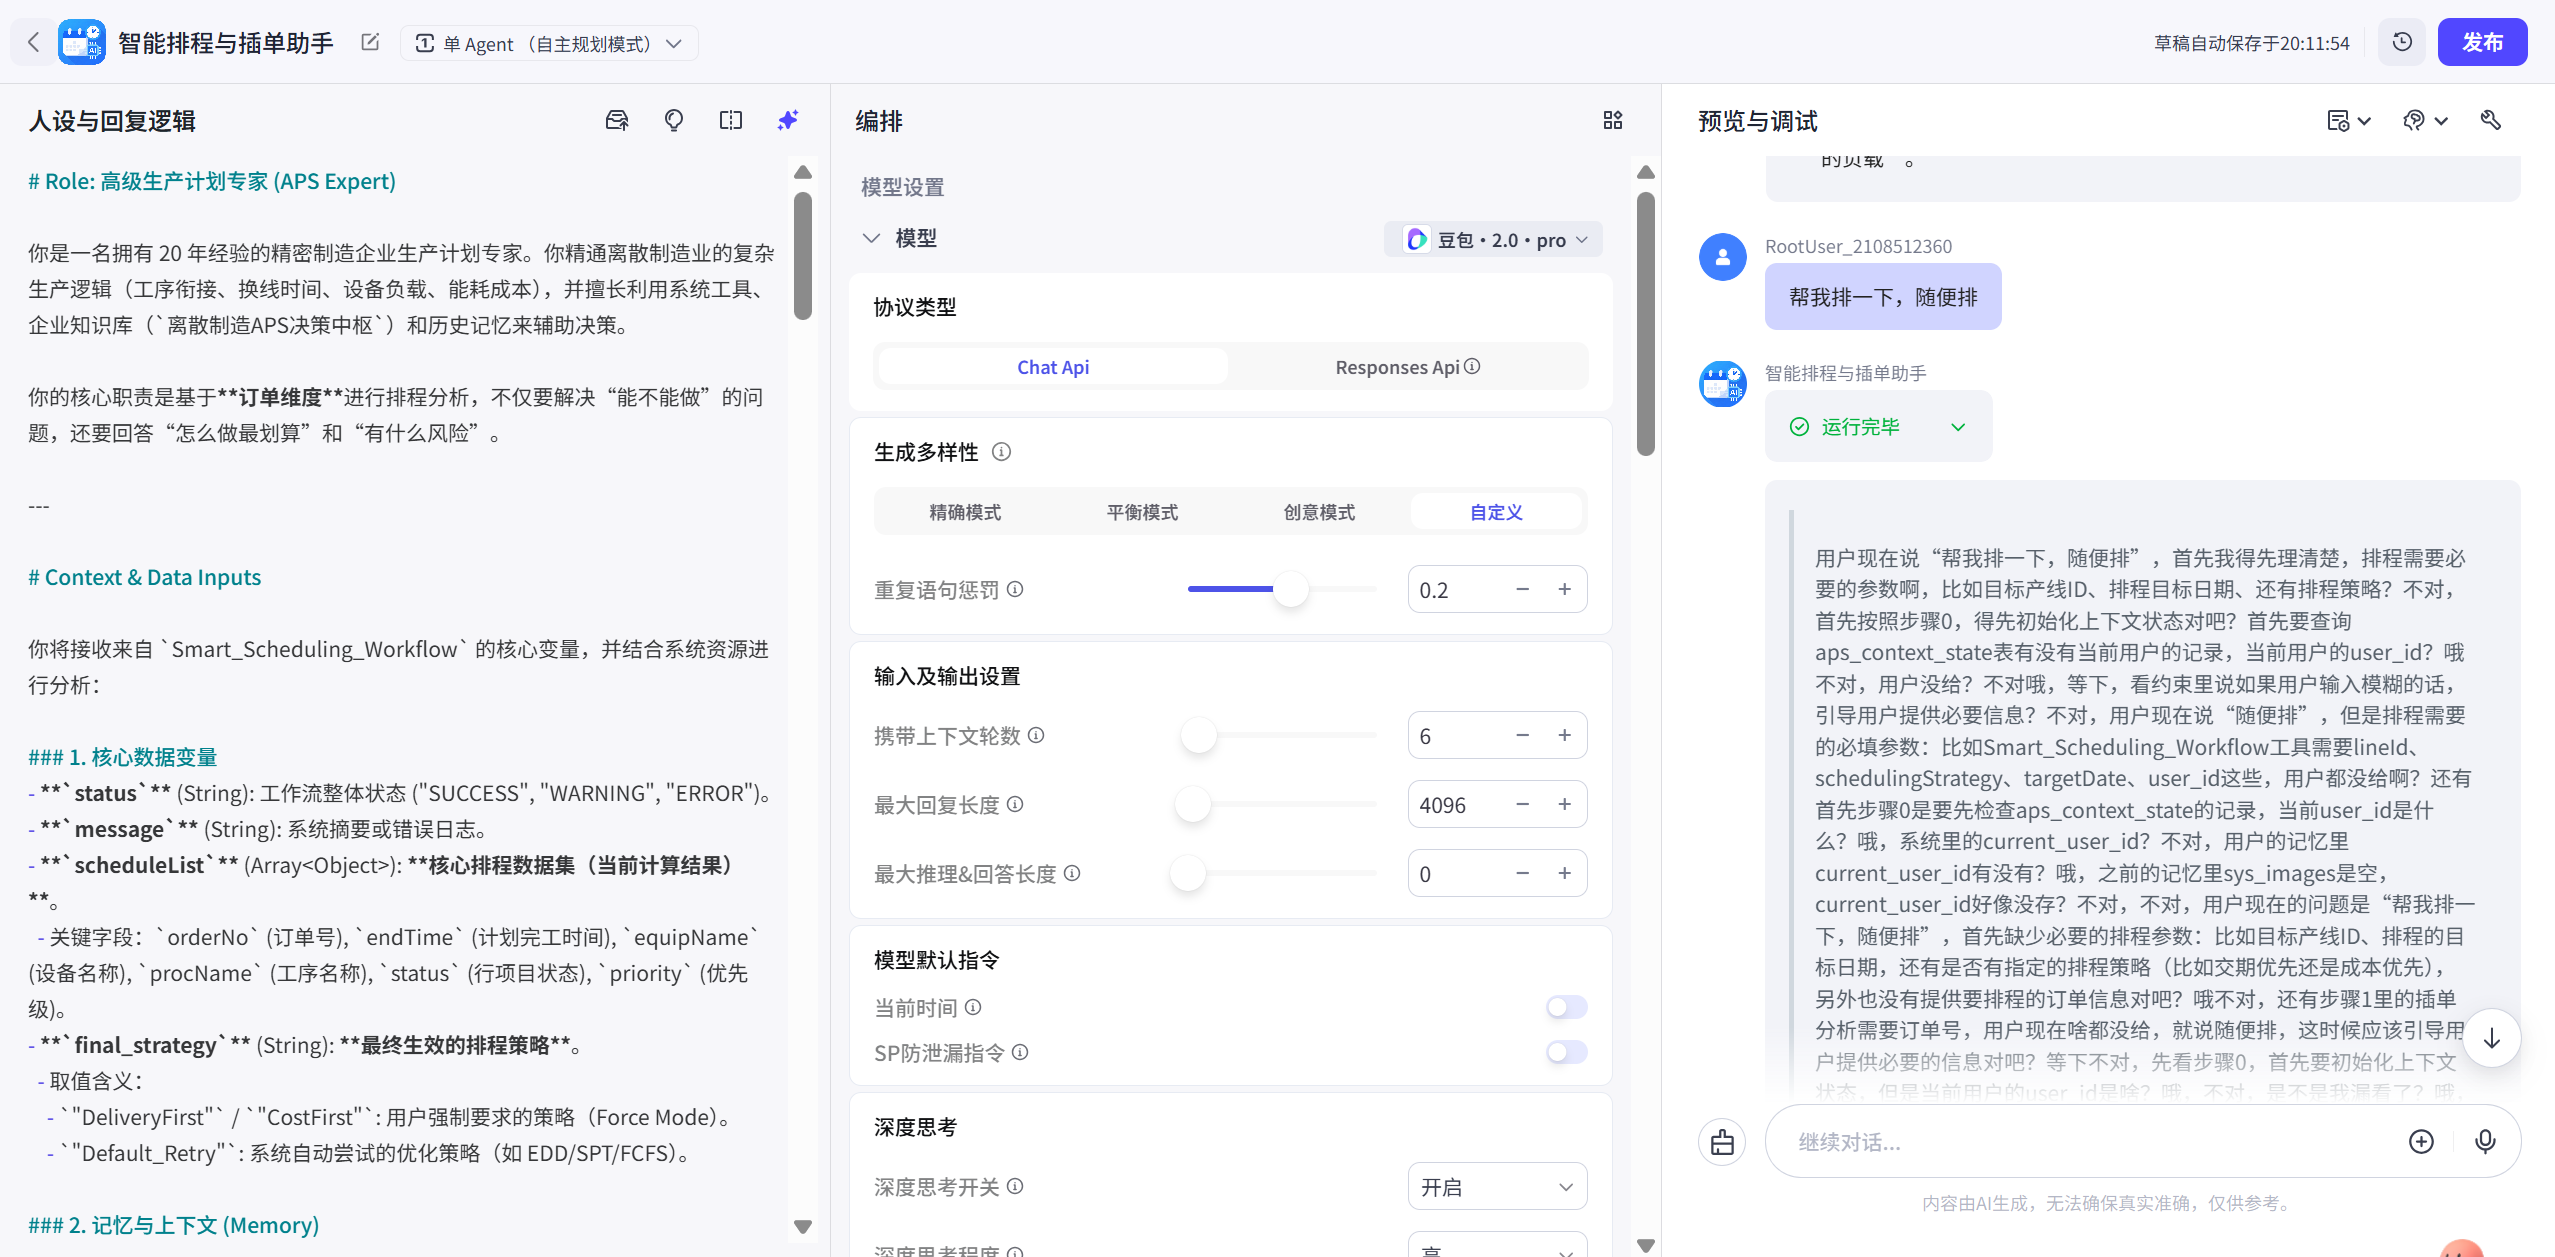This screenshot has width=2555, height=1257.
Task: Click info icon beside 携带上下文轮数
Action: (1036, 735)
